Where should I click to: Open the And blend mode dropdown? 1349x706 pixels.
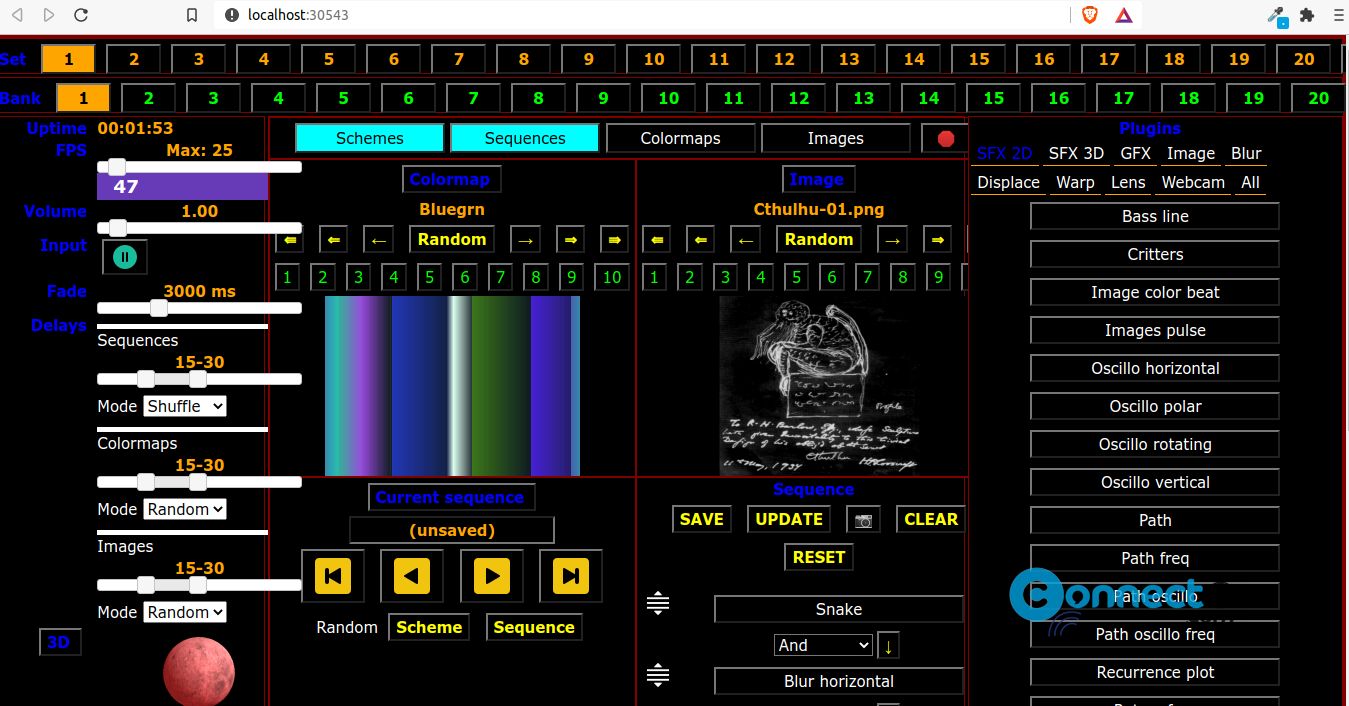823,645
